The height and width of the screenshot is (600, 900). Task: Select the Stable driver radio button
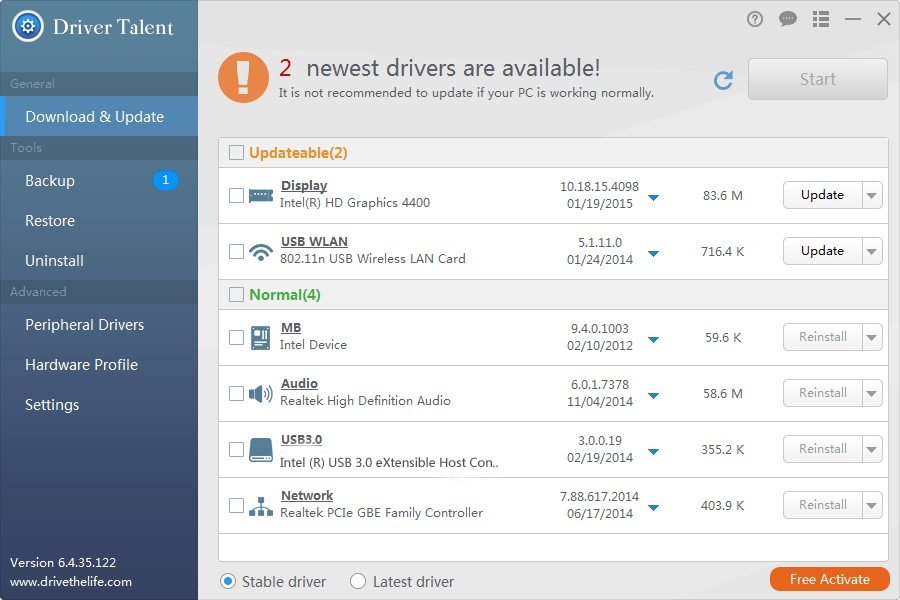(x=228, y=582)
